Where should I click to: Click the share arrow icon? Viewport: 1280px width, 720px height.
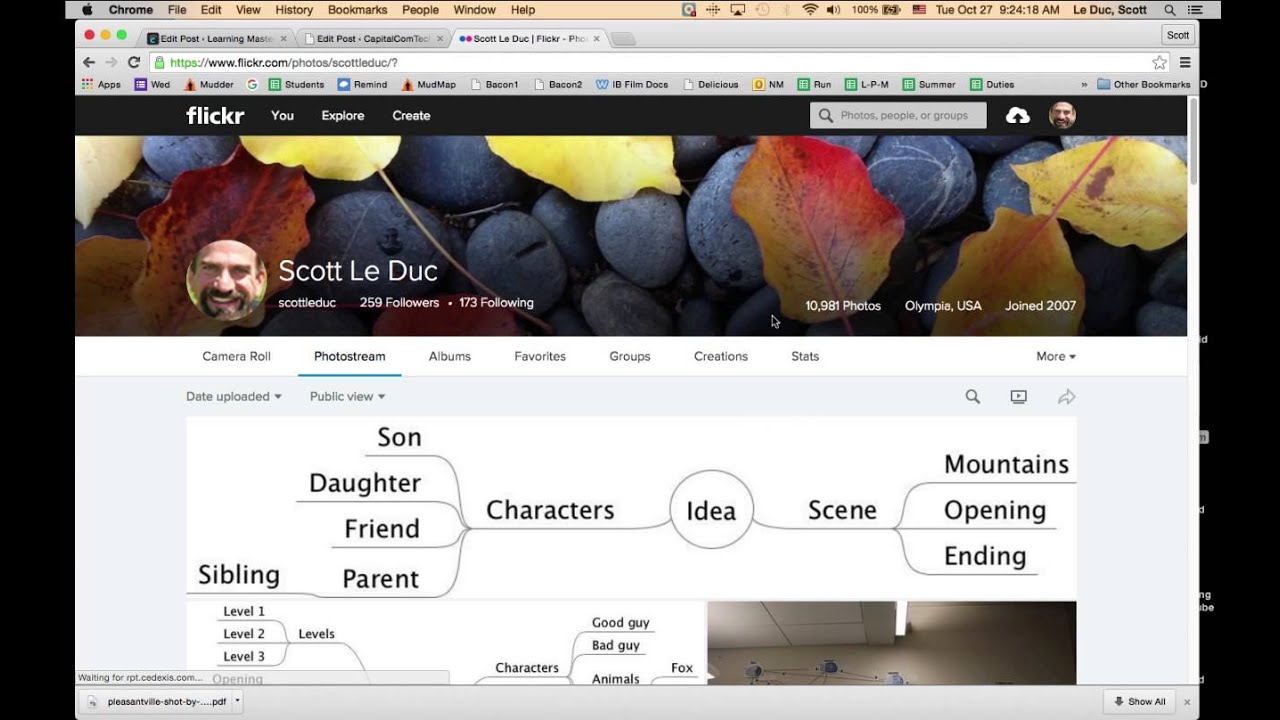(x=1066, y=397)
